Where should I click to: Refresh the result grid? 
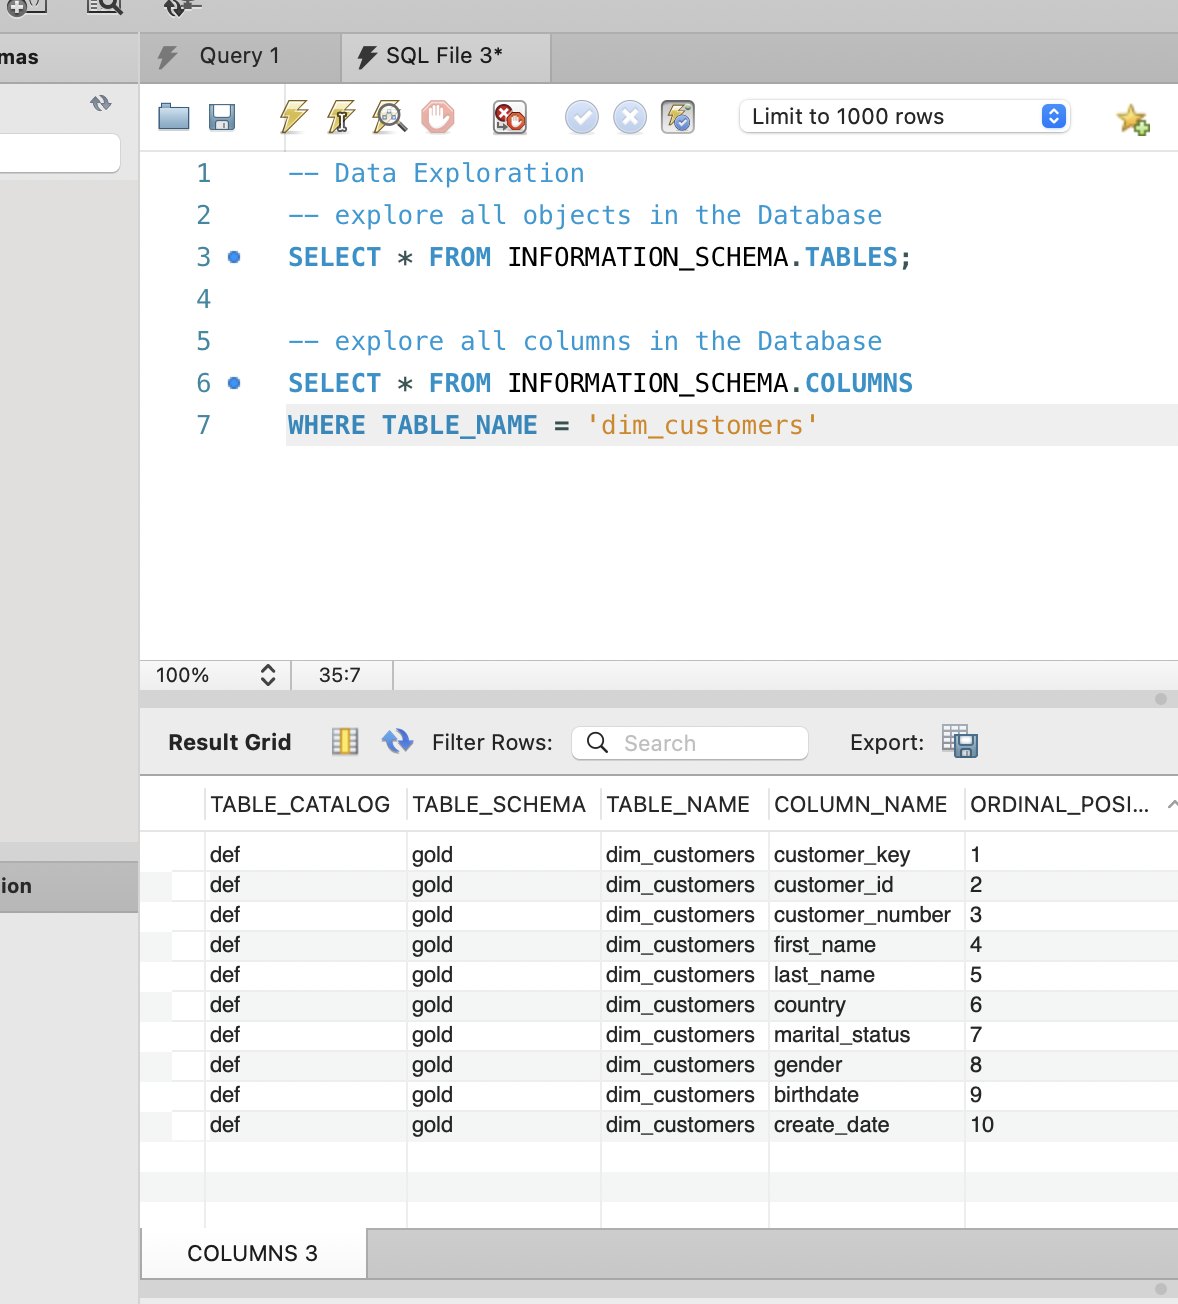pos(397,741)
